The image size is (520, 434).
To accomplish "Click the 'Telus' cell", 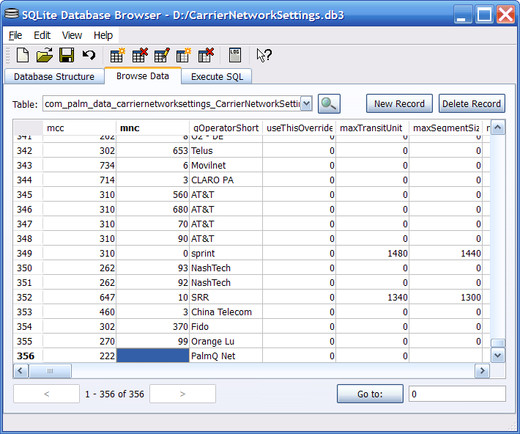I will 226,151.
